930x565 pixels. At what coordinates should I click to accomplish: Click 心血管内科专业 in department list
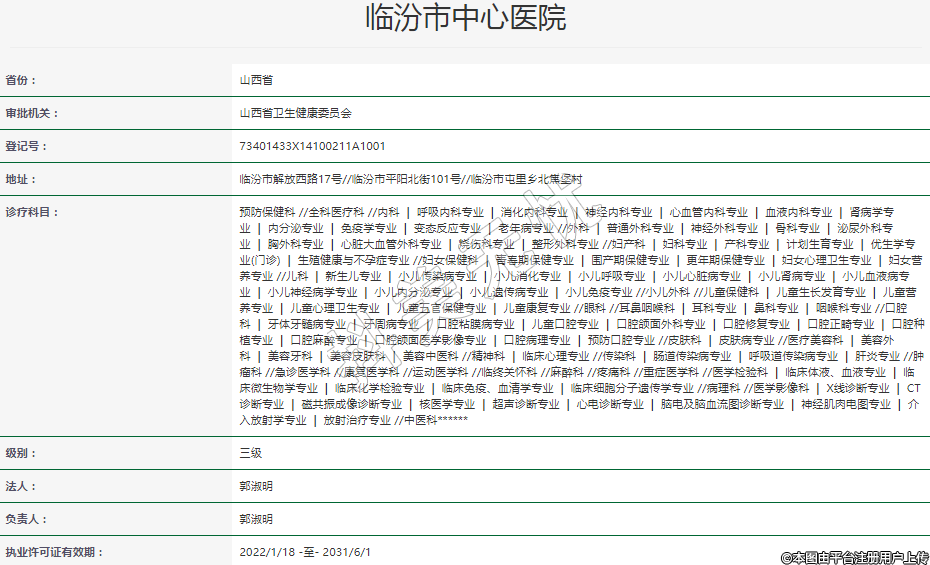pyautogui.click(x=708, y=213)
